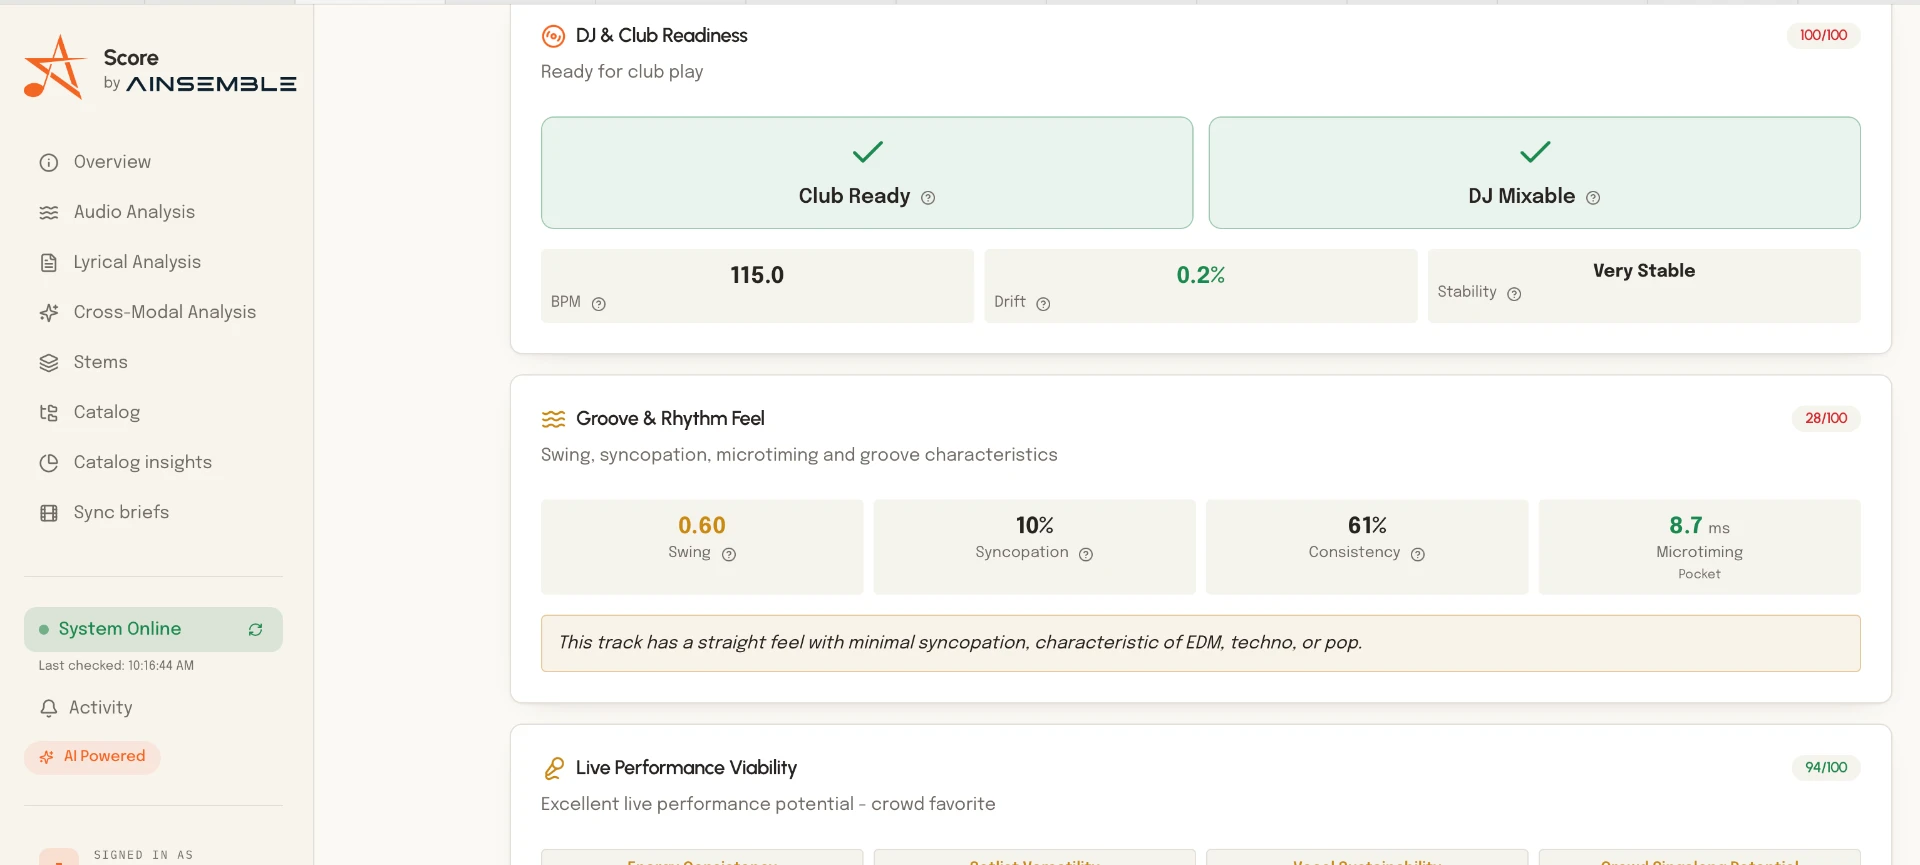Click the AI Powered badge

coord(92,757)
